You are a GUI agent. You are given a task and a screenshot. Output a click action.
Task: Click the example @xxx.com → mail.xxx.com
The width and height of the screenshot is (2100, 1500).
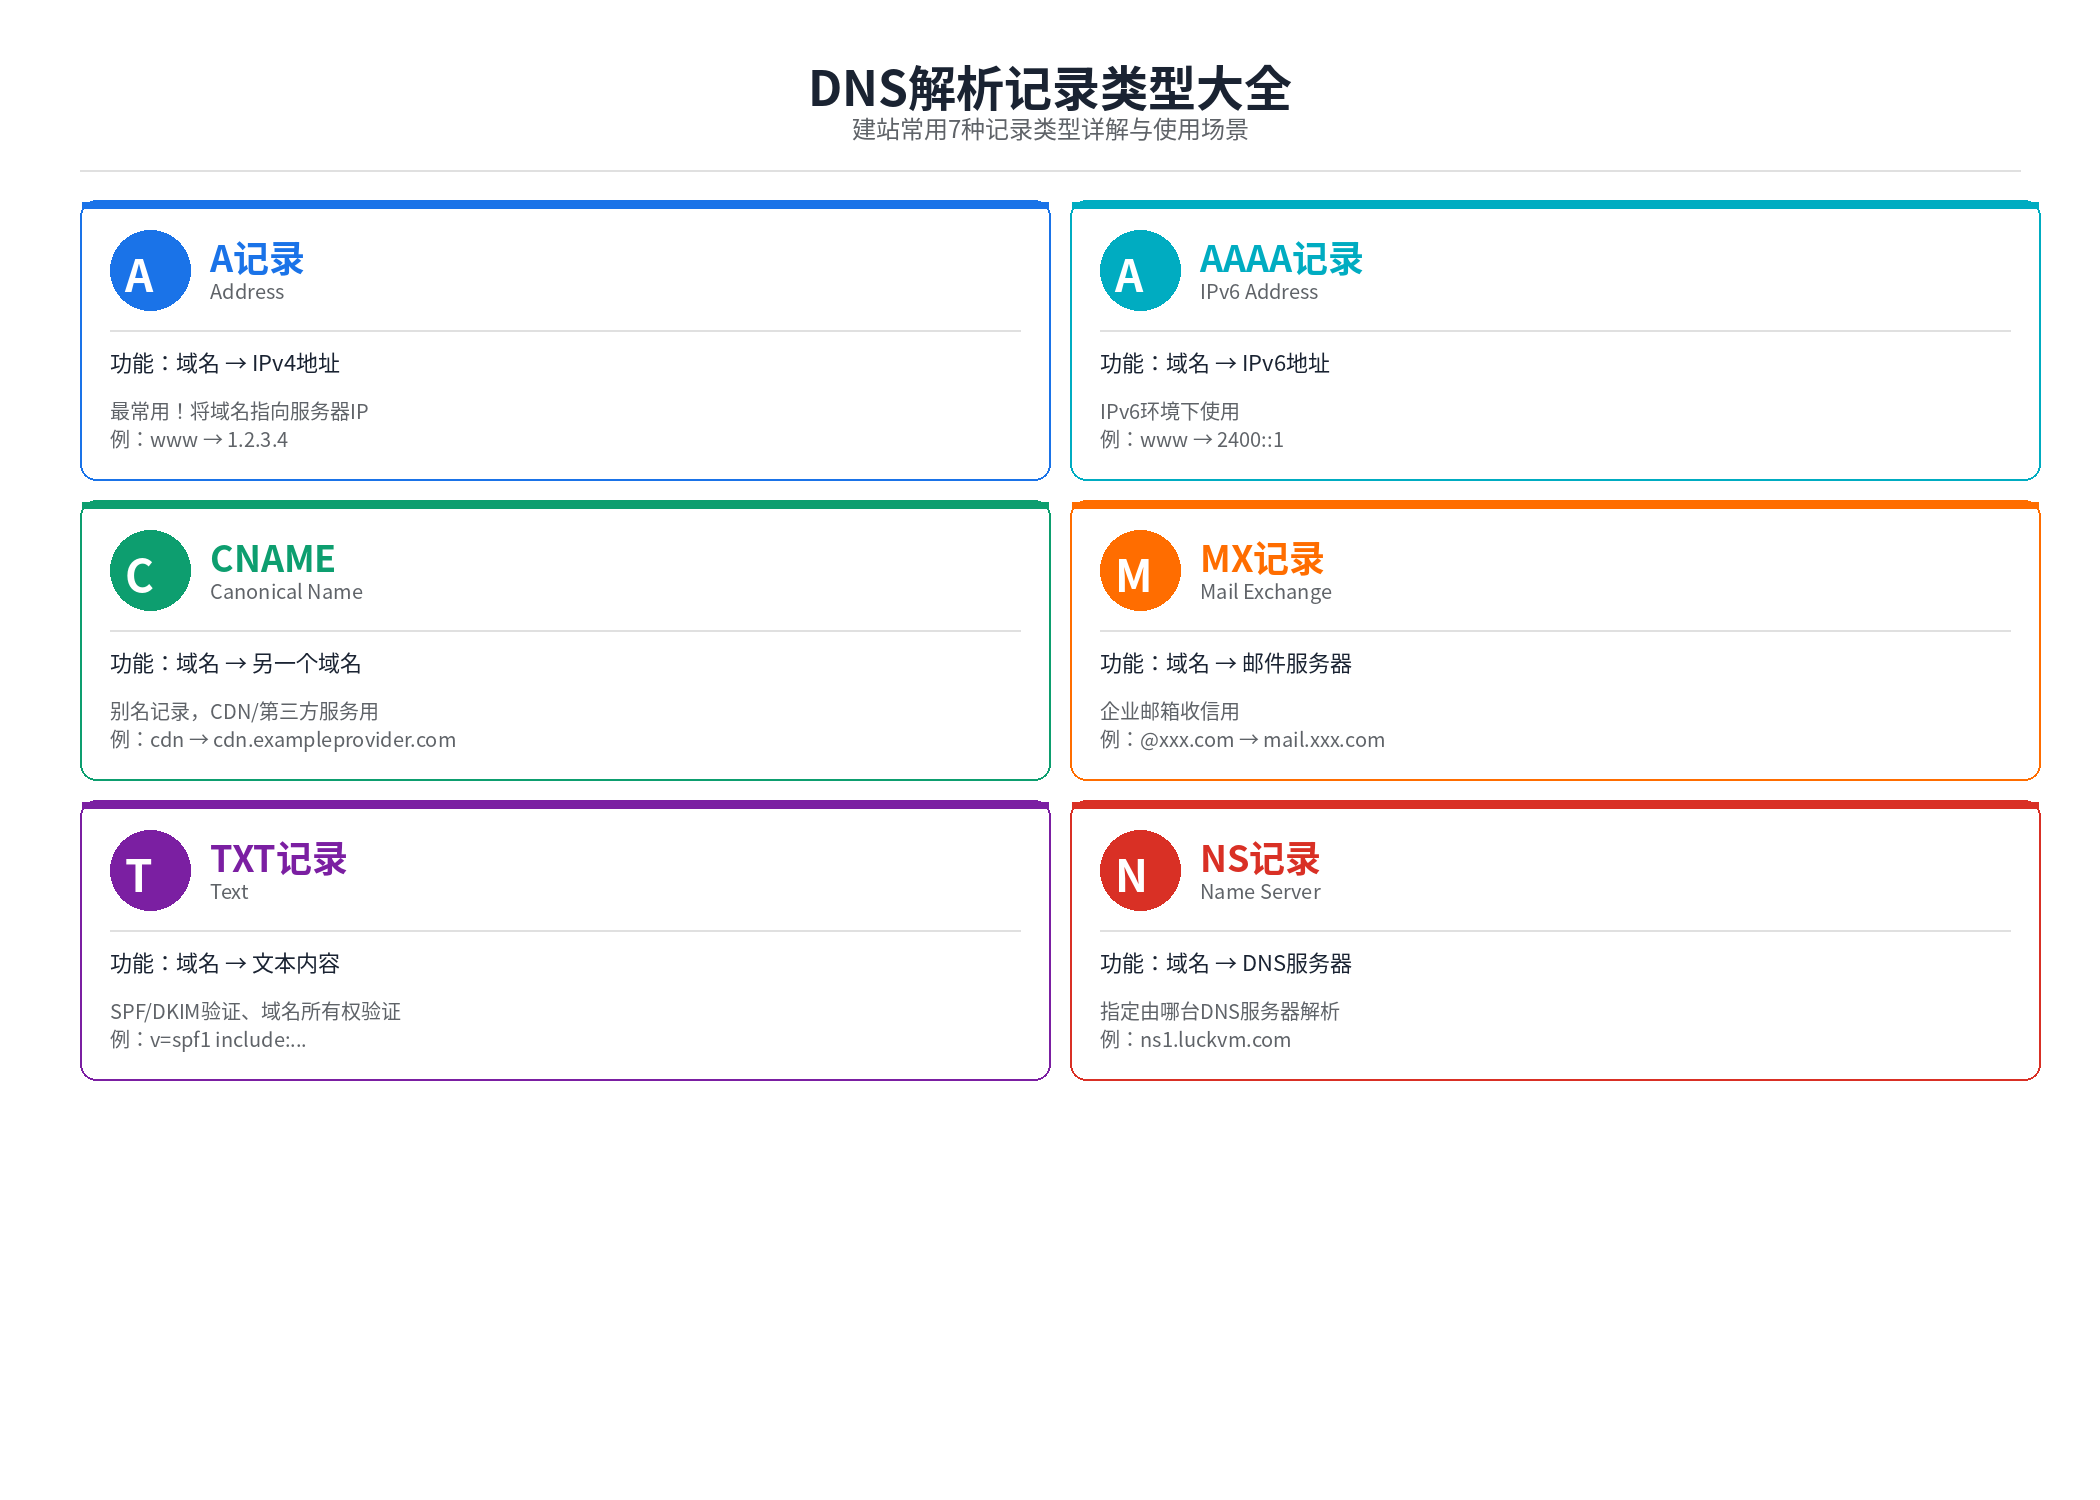tap(1262, 740)
